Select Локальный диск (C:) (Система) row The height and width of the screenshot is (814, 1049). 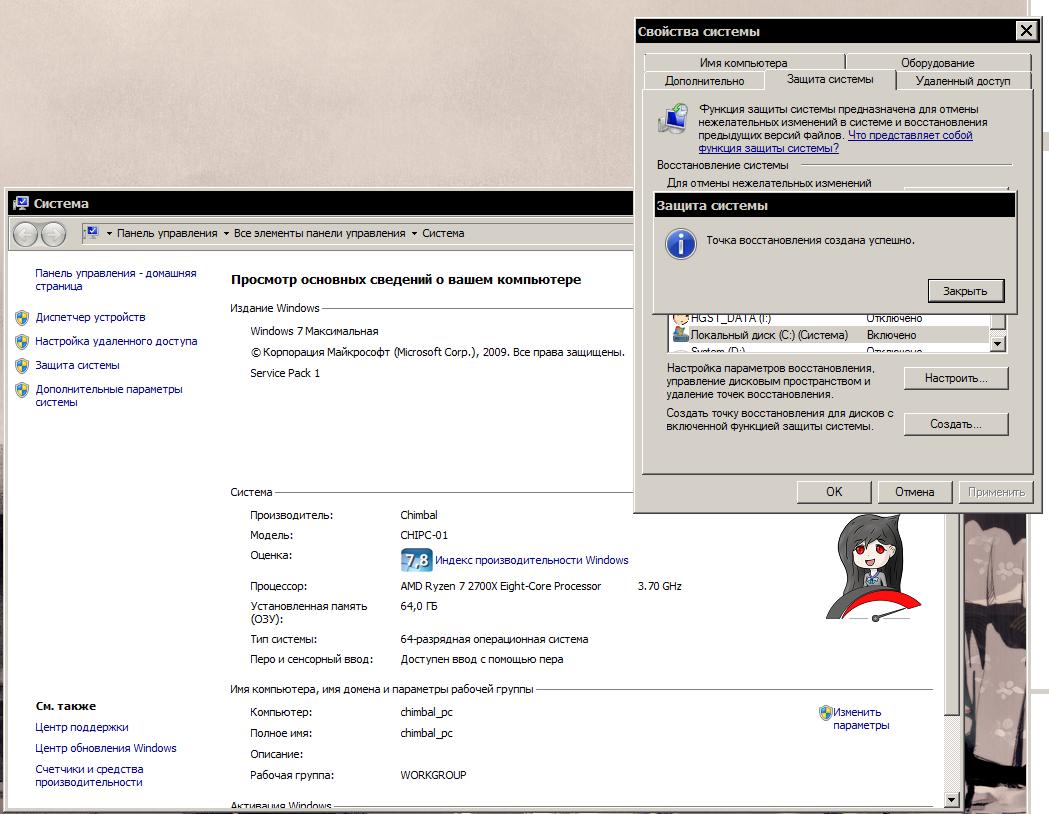[830, 335]
